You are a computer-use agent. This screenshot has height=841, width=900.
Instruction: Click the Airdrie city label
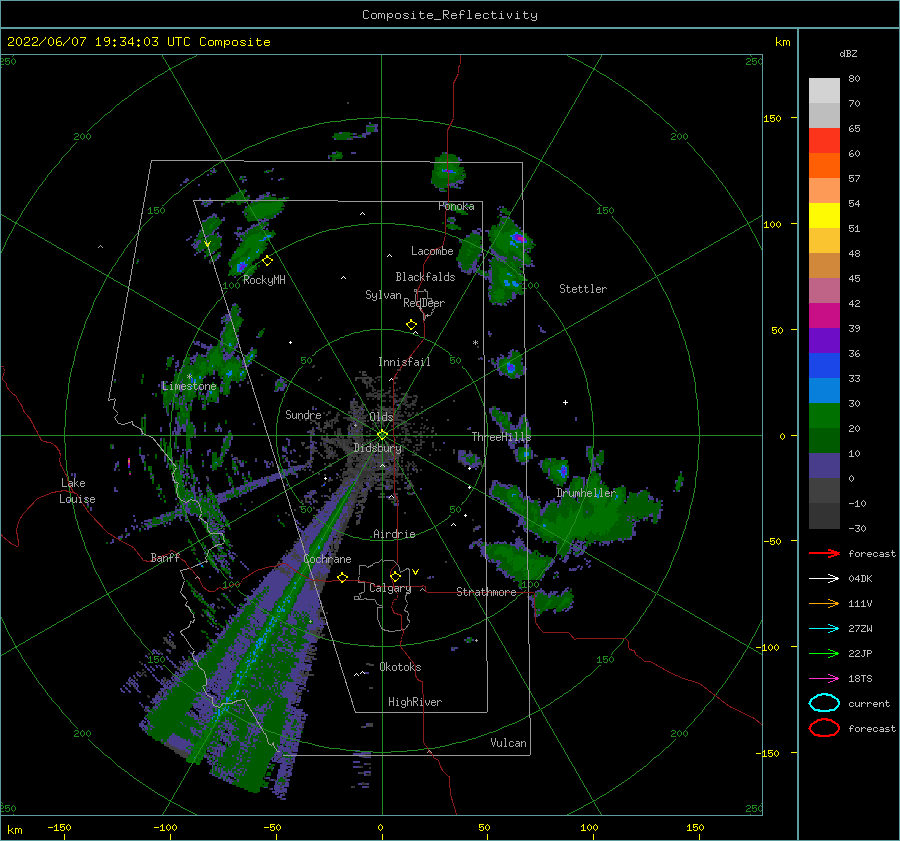pos(394,534)
